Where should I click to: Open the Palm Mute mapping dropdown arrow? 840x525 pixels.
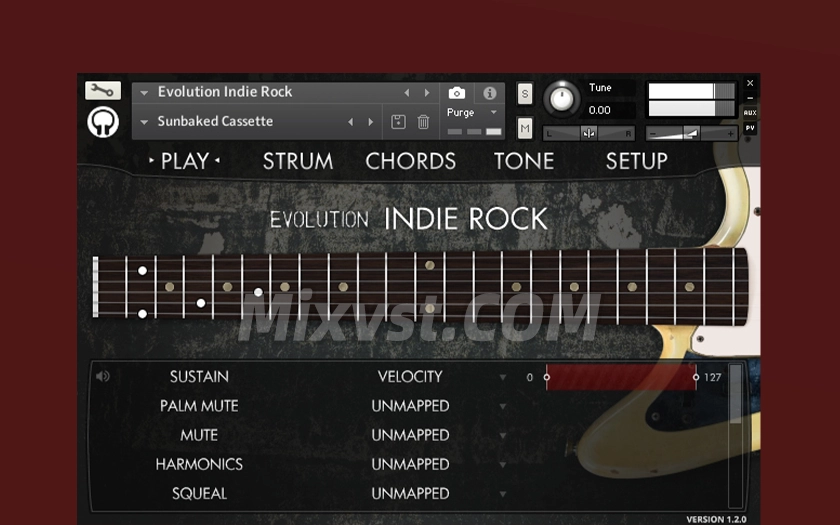pyautogui.click(x=503, y=407)
